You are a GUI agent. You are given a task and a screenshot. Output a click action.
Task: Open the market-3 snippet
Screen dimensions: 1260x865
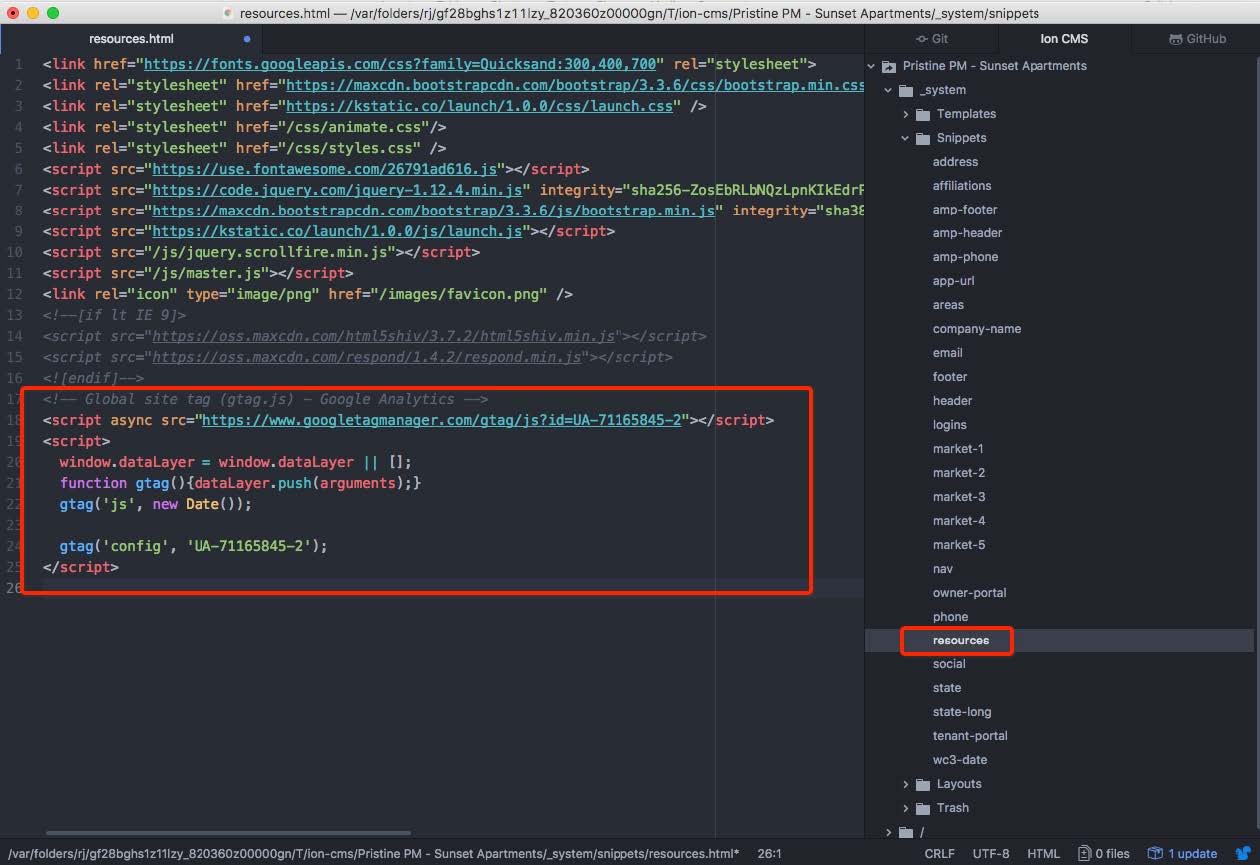pos(959,497)
